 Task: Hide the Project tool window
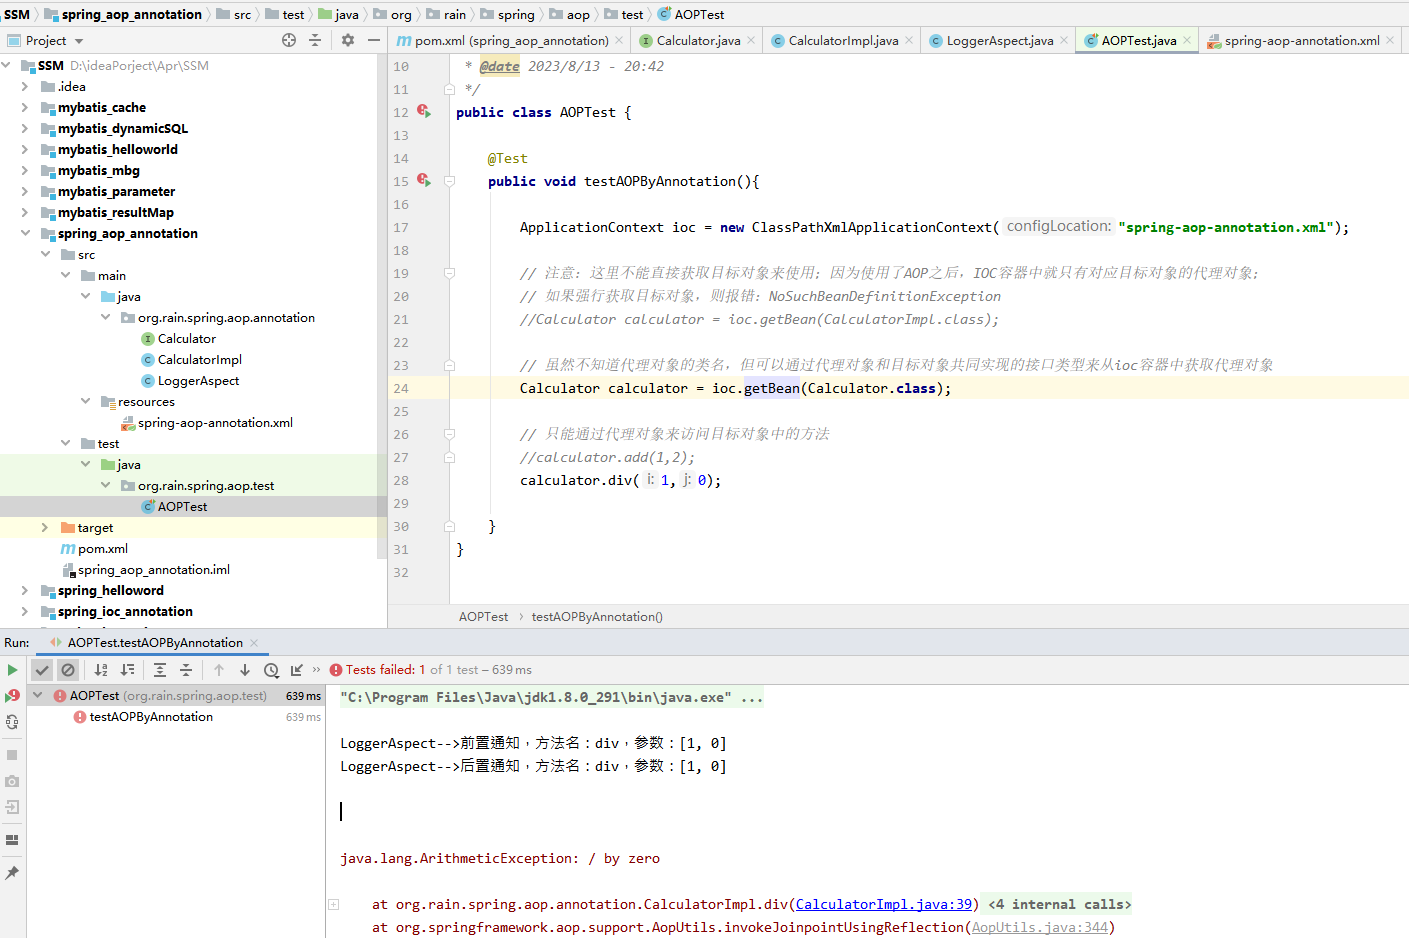click(374, 40)
